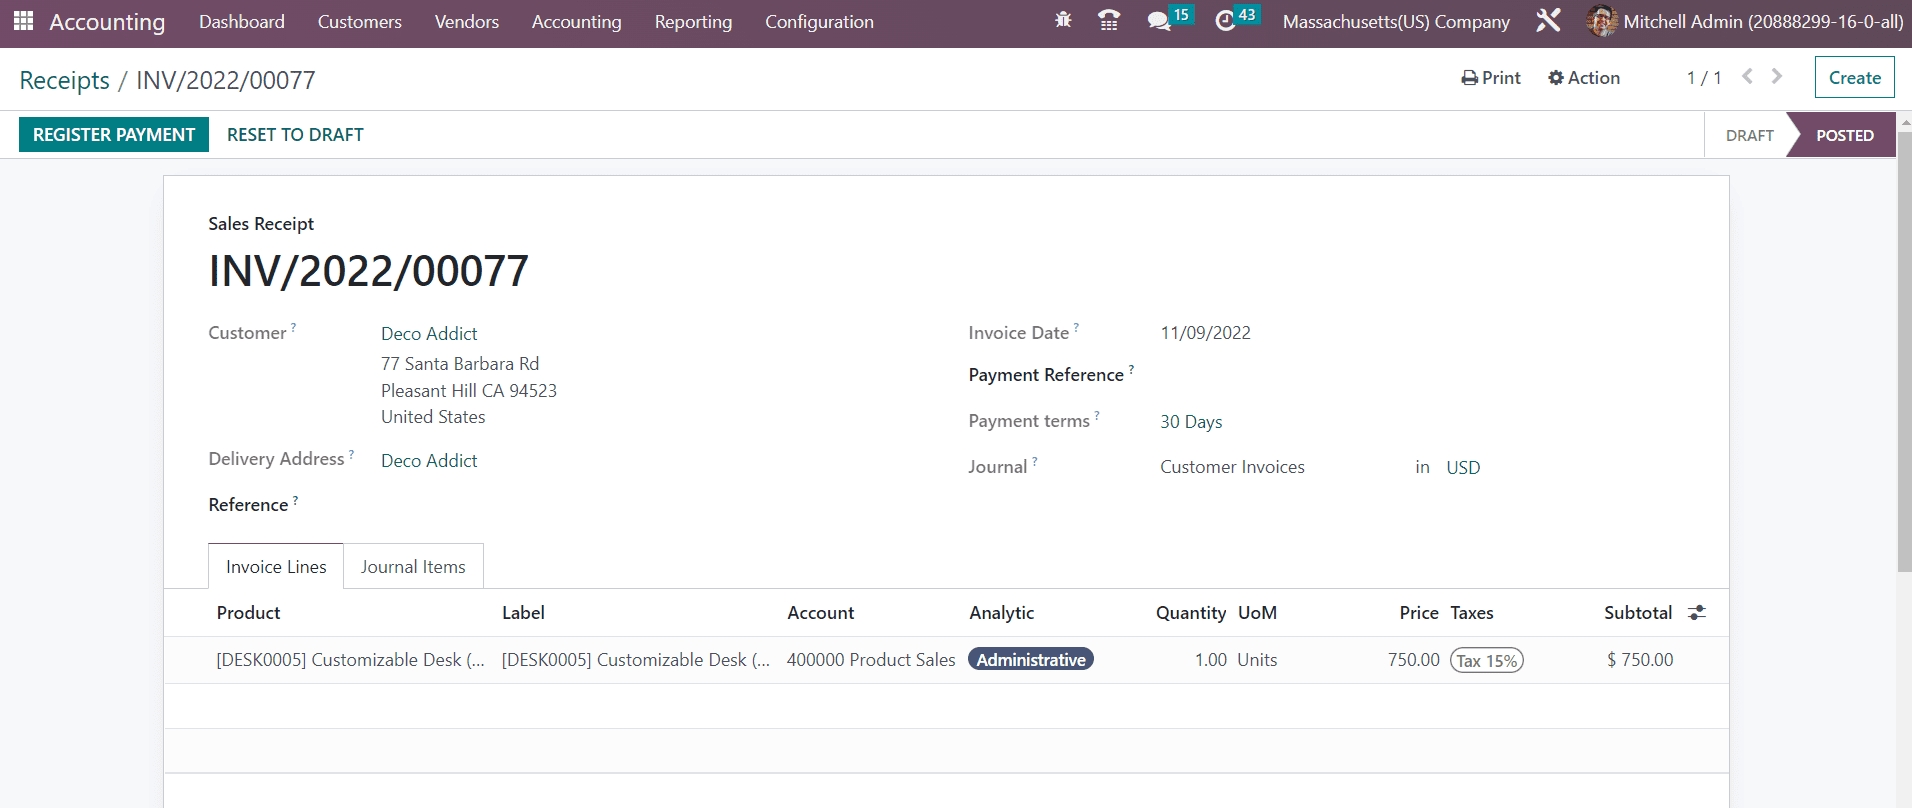
Task: Go to the previous record arrow
Action: tap(1747, 77)
